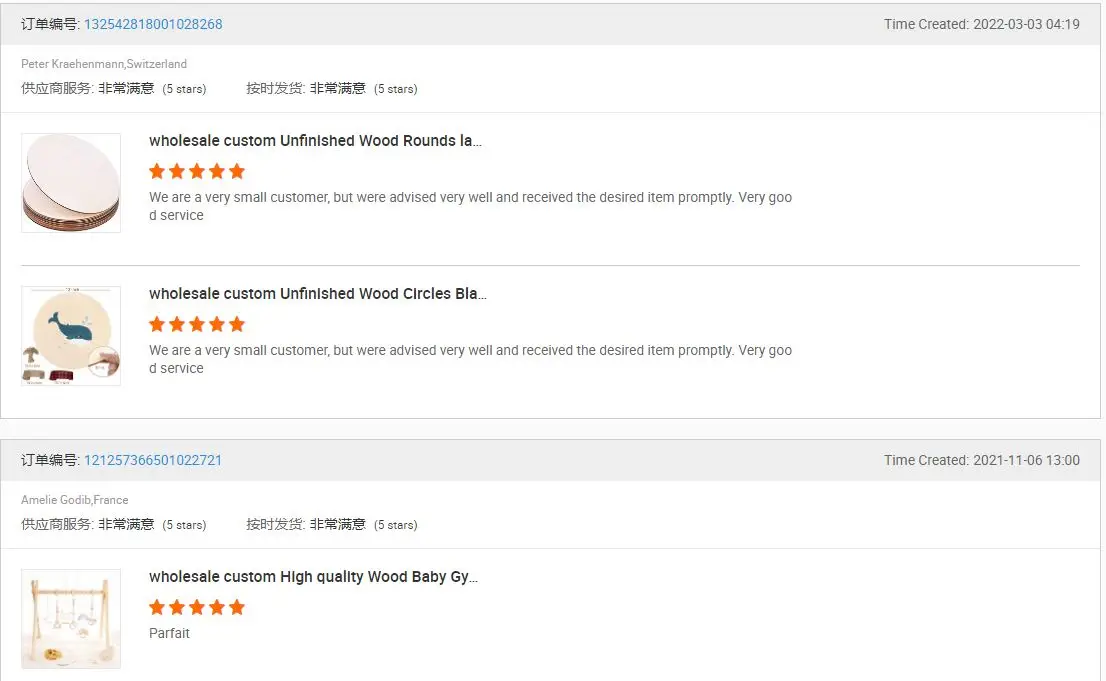Open order number 121257366501022721 link
Screen dimensions: 1106x681
[x=153, y=460]
